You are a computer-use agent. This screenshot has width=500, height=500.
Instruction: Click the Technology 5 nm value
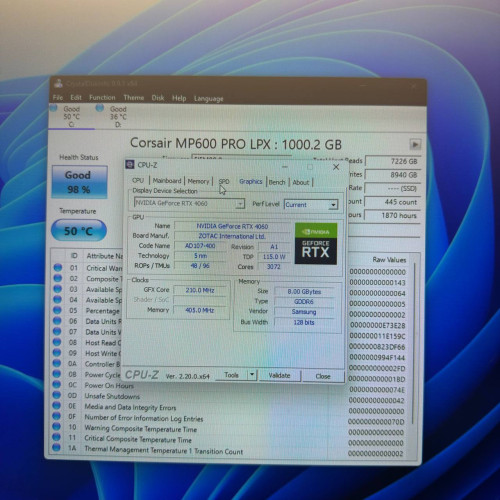point(200,256)
